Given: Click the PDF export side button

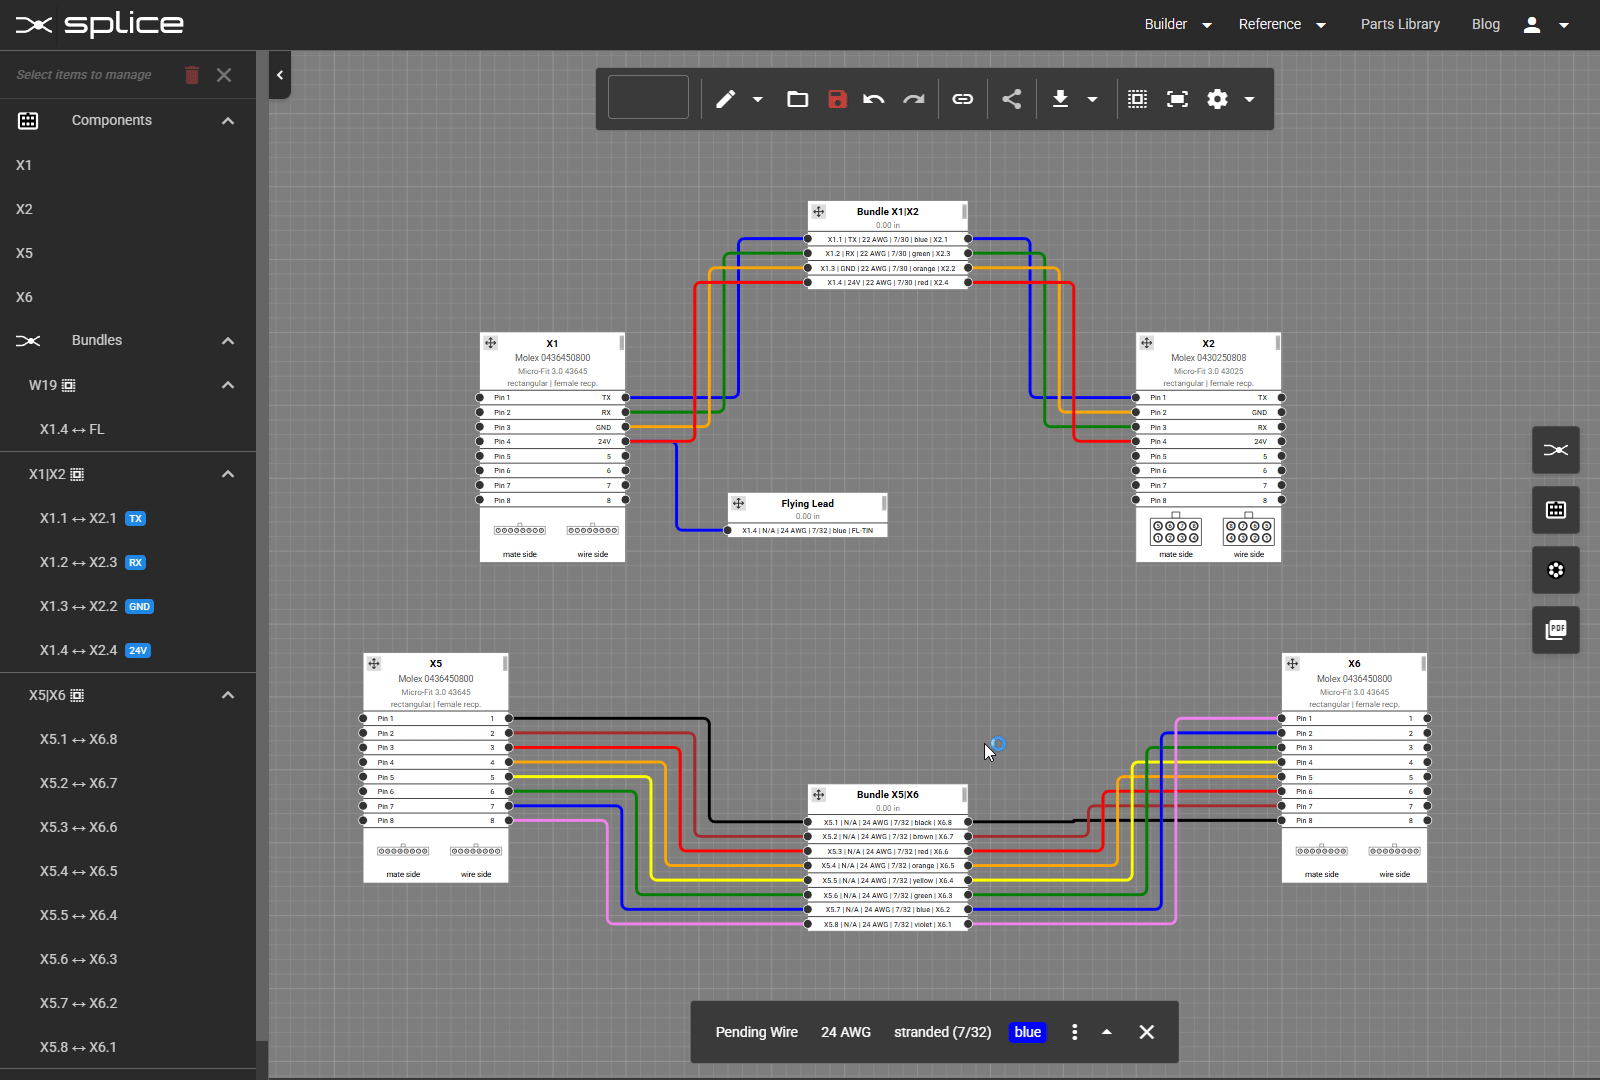Looking at the screenshot, I should click(x=1555, y=630).
